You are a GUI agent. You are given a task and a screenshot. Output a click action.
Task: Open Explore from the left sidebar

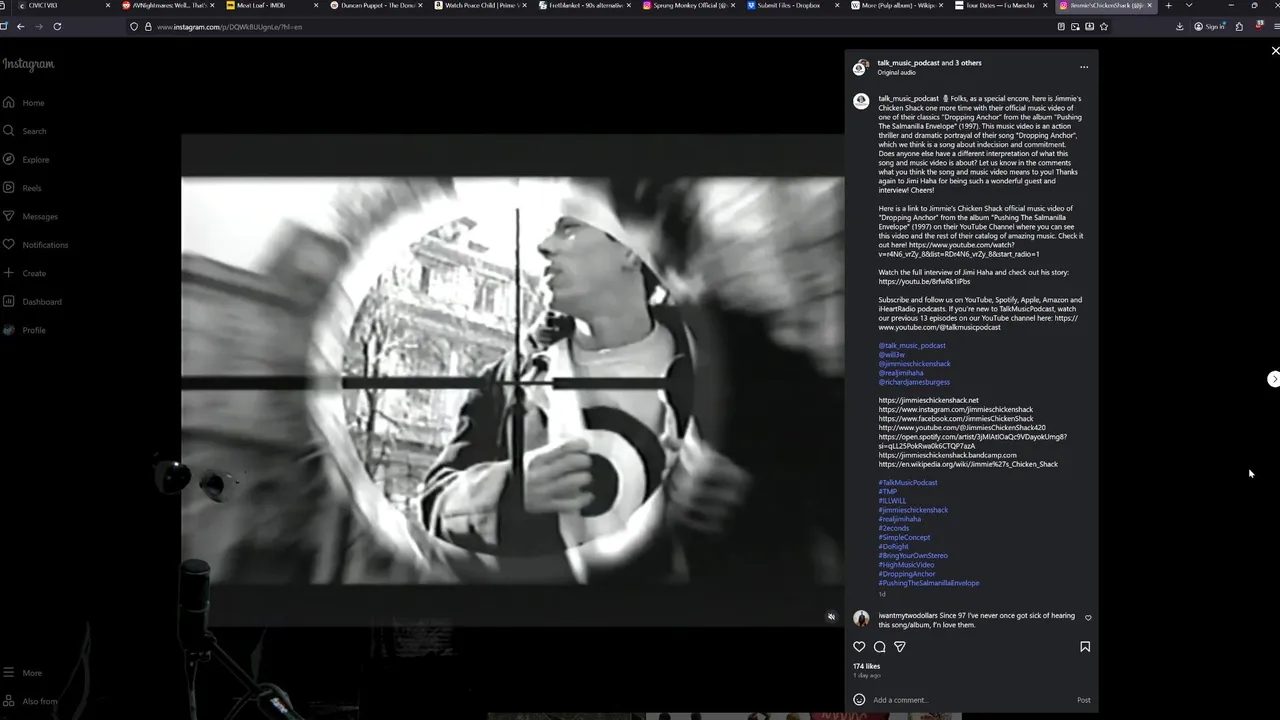click(x=25, y=159)
